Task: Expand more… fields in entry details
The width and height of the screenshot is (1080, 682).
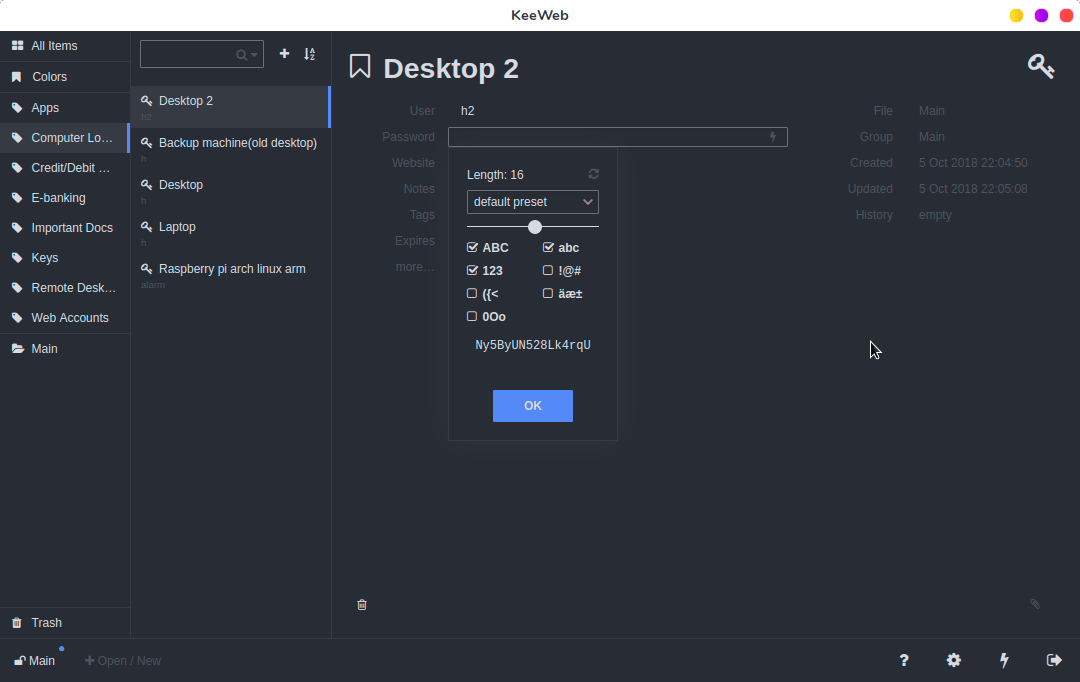Action: (x=415, y=267)
